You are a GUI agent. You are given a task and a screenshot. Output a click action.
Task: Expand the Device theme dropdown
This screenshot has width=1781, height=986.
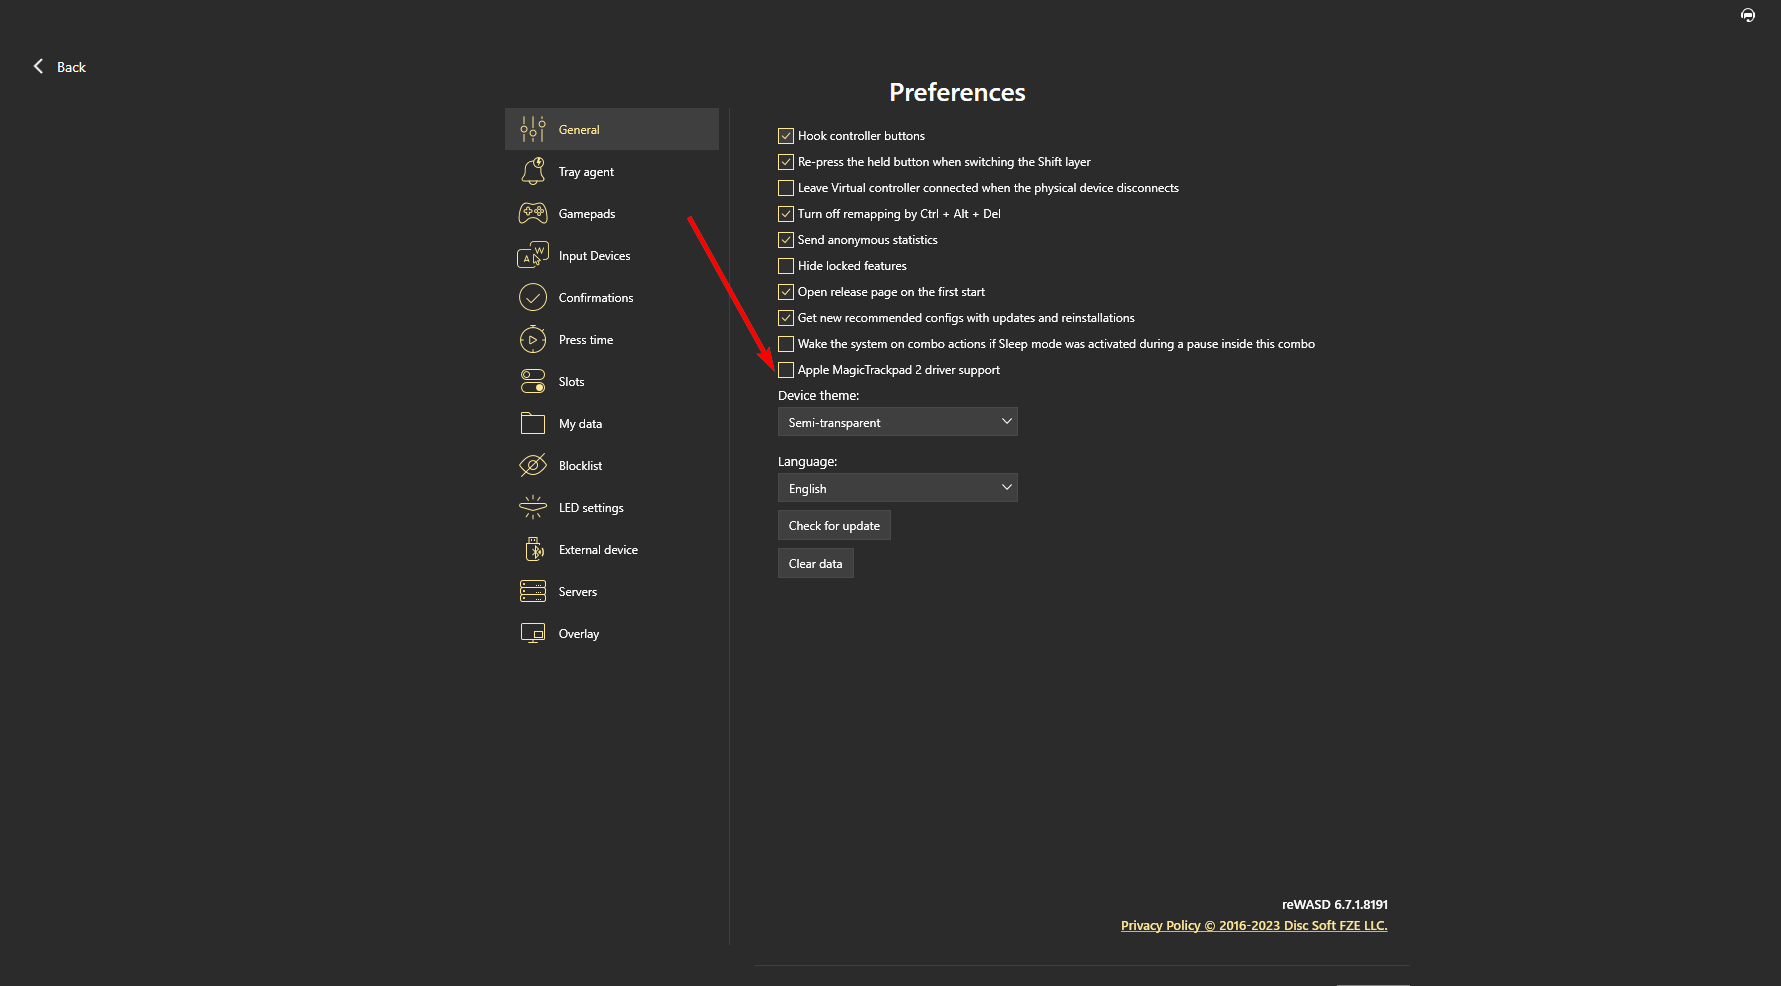pyautogui.click(x=897, y=422)
